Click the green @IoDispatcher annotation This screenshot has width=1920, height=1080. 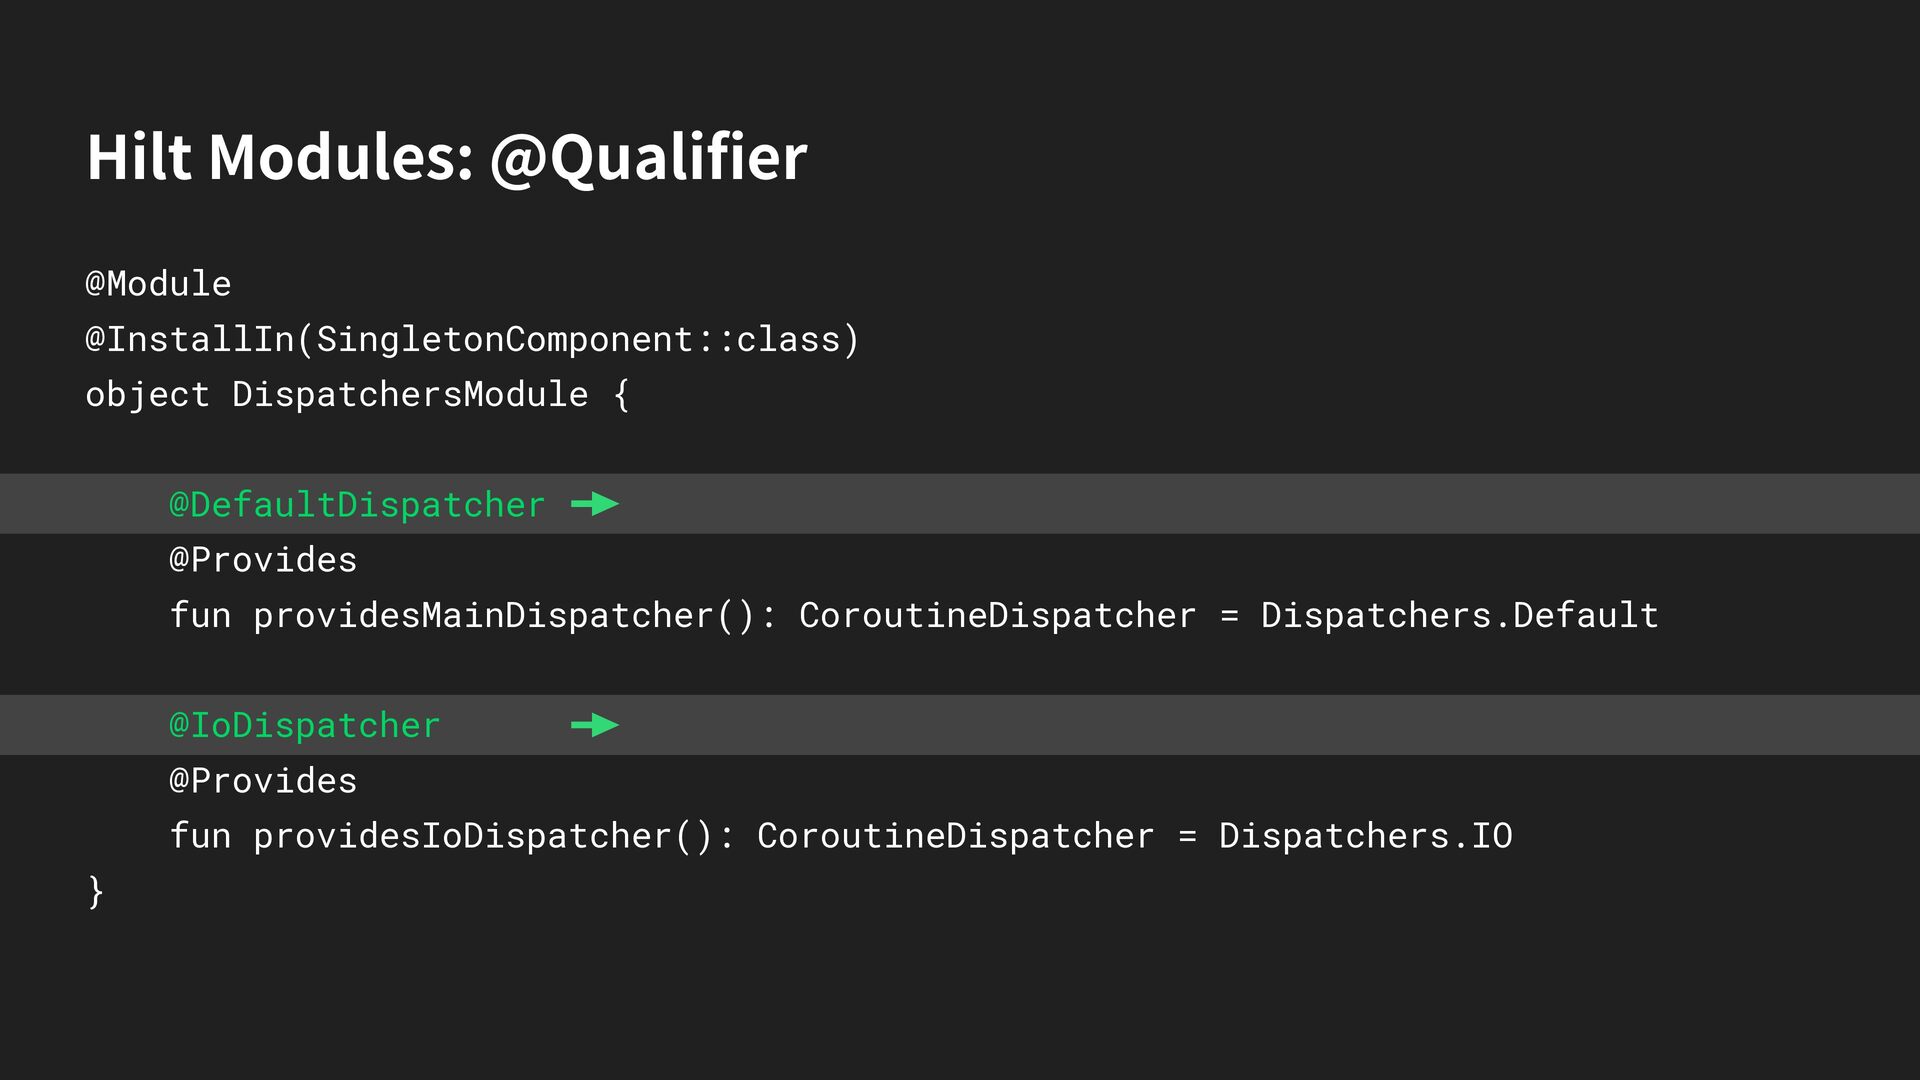[x=305, y=726]
